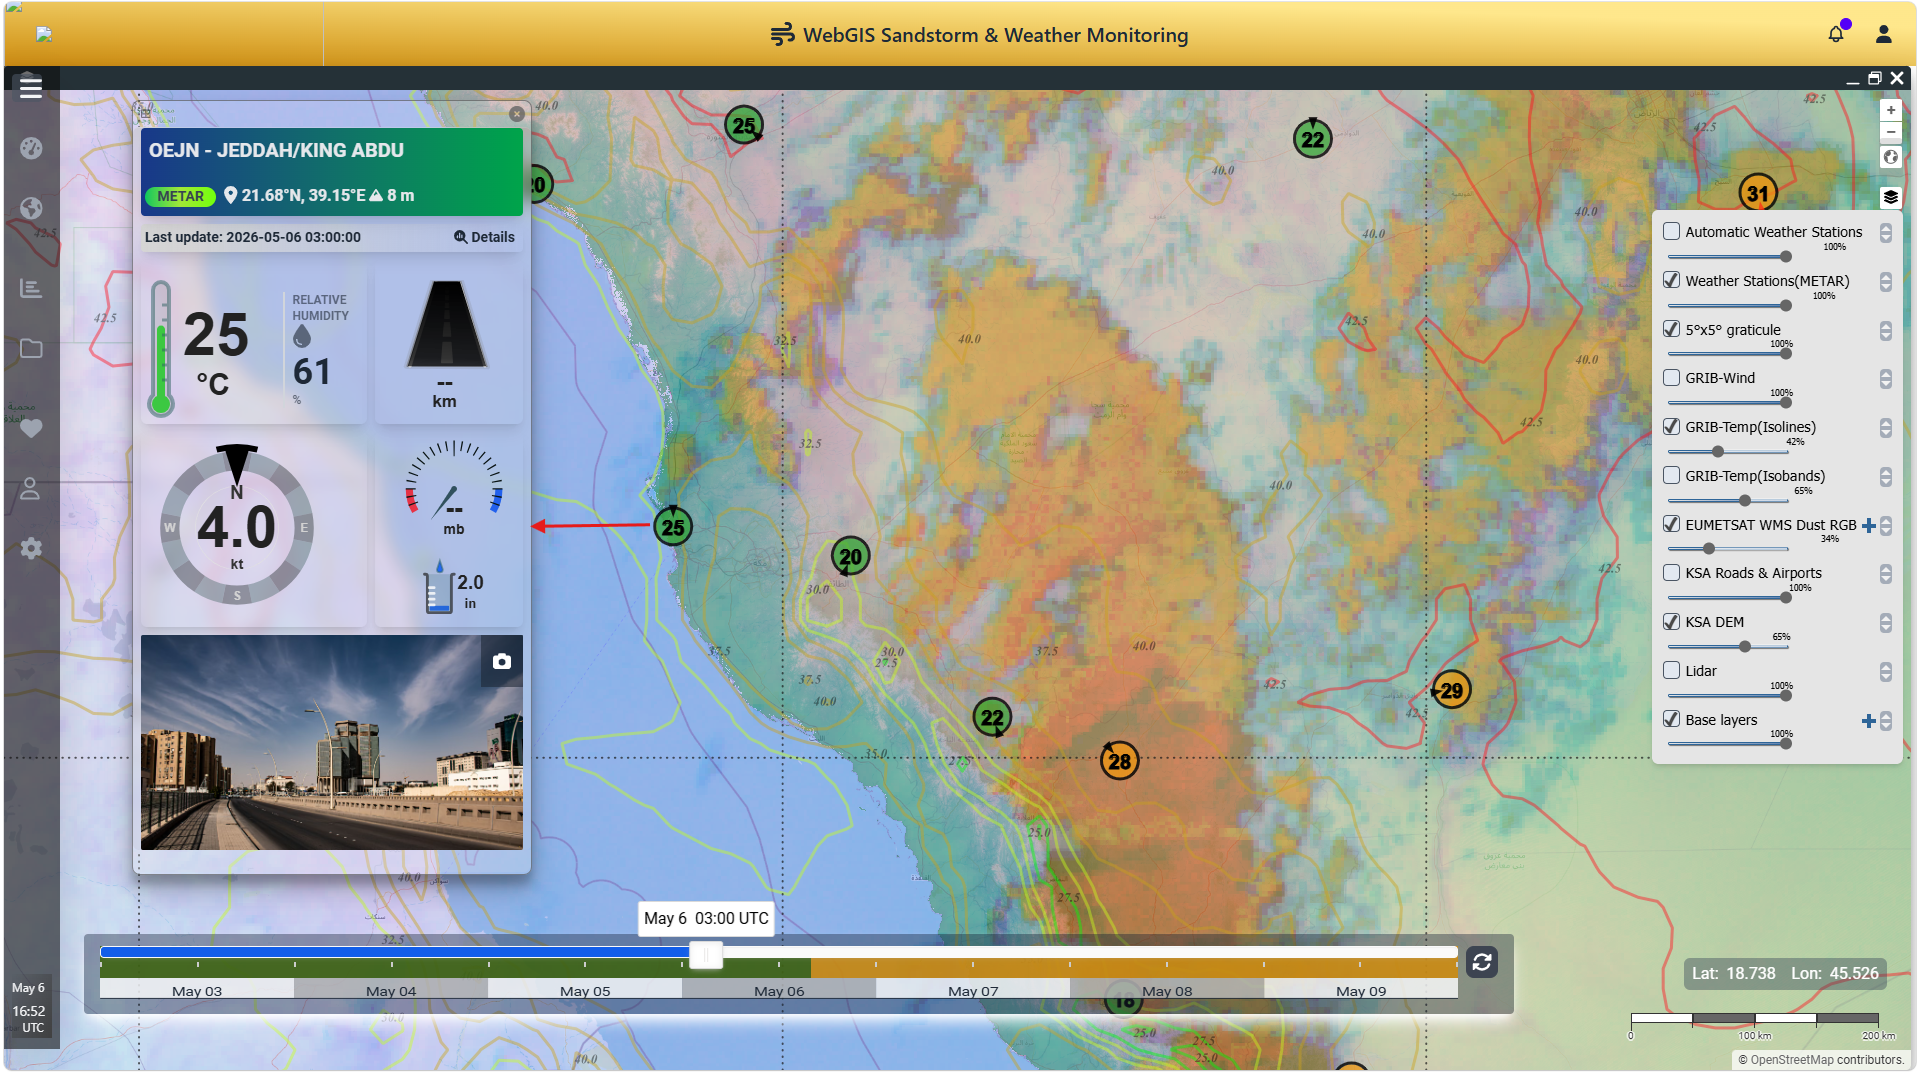Click KSA DEM opacity slider handle
Viewport: 1918px width, 1073px height.
click(1745, 647)
